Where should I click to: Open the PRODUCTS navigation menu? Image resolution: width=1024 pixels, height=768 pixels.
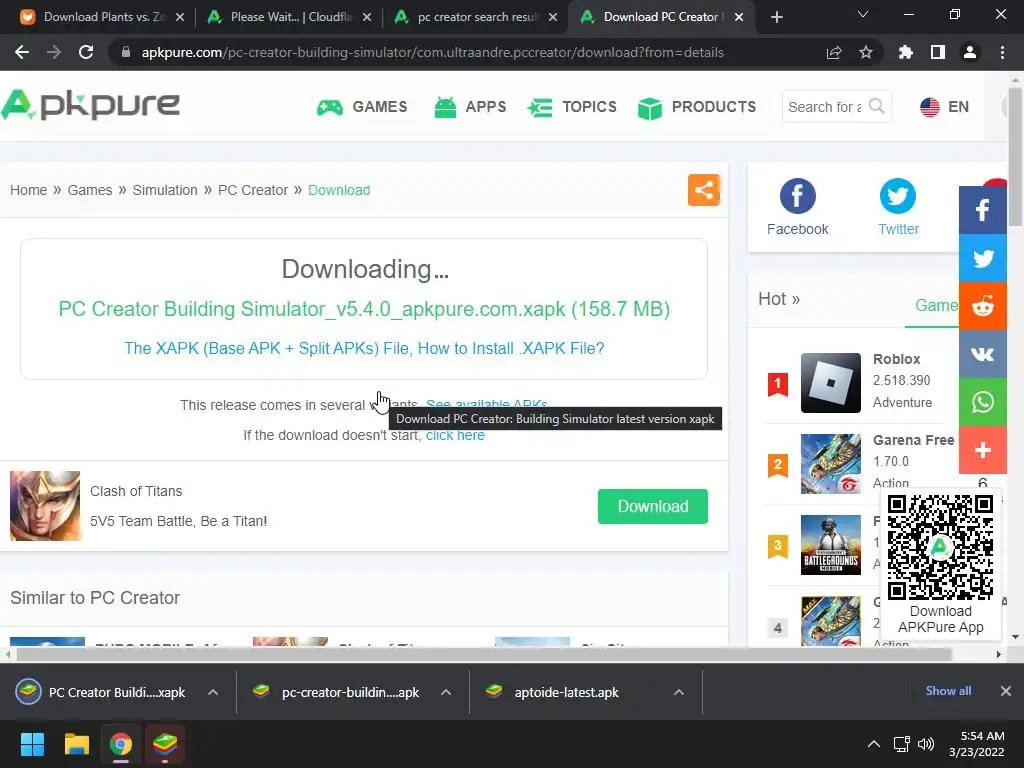(697, 106)
